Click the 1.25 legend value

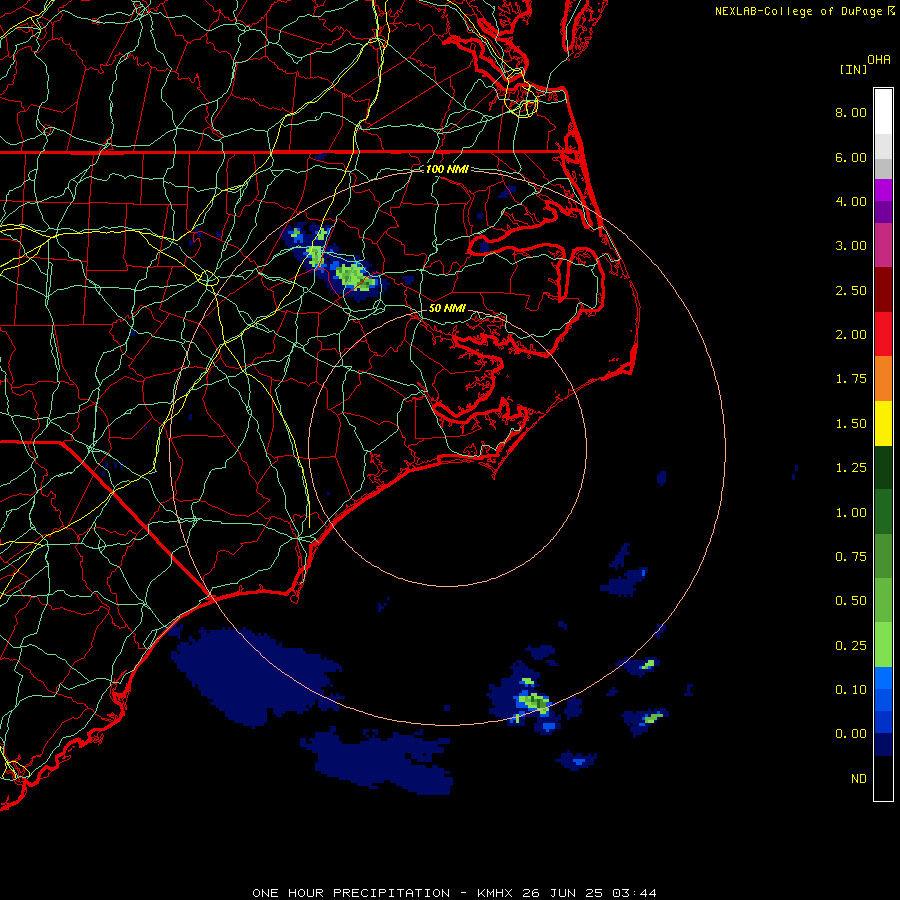851,468
